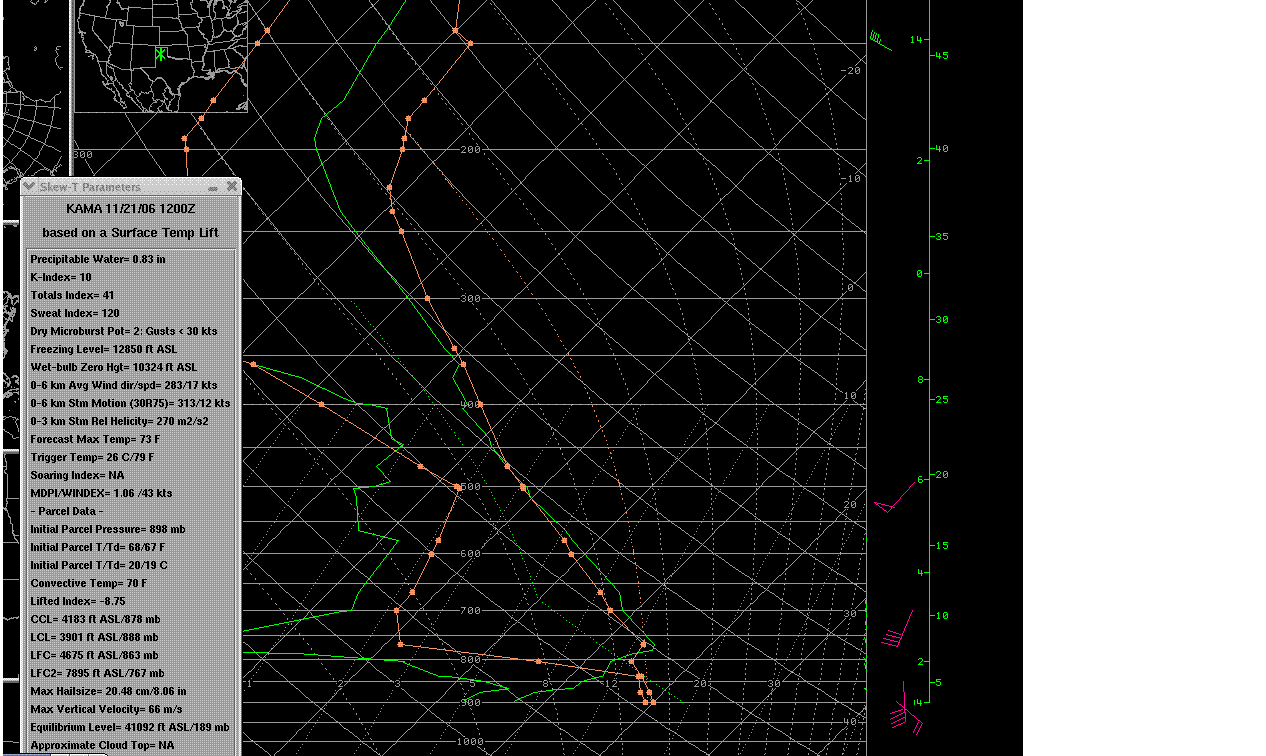Click the green 40 height scale label
This screenshot has width=1266, height=756.
click(x=942, y=149)
